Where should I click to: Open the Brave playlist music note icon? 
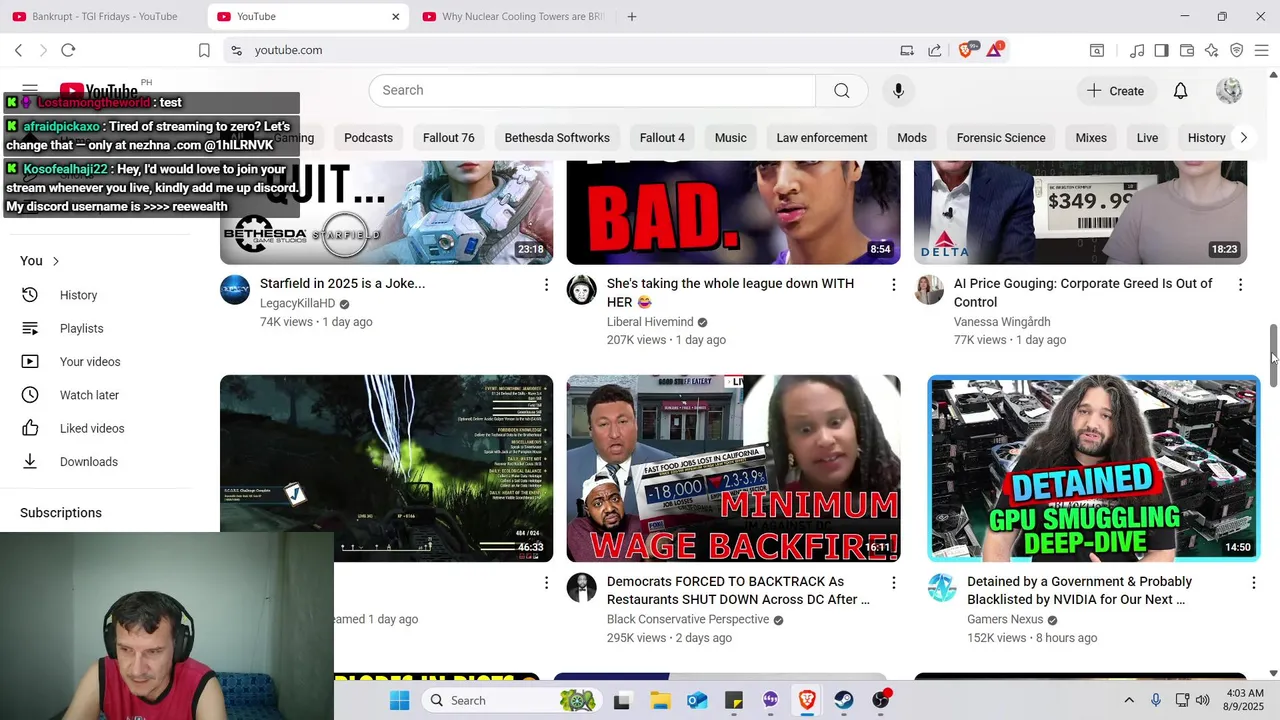point(1137,50)
